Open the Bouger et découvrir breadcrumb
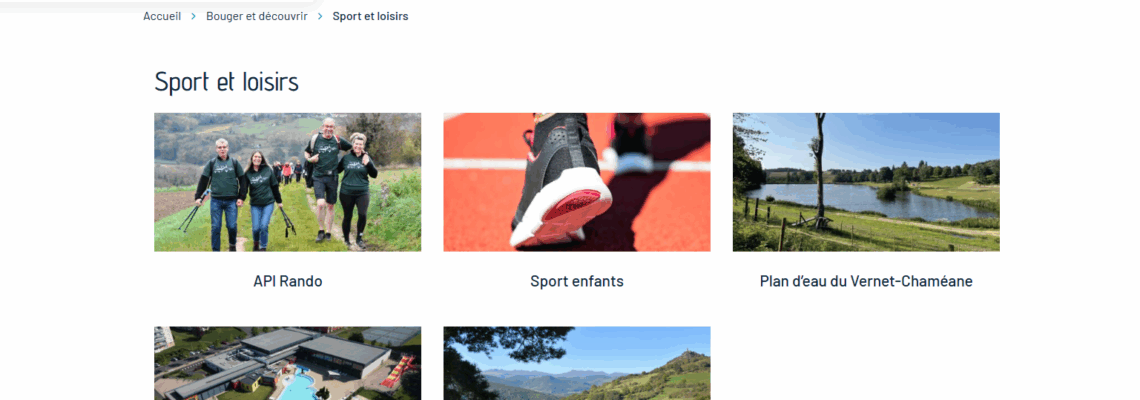The width and height of the screenshot is (1140, 400). (256, 16)
